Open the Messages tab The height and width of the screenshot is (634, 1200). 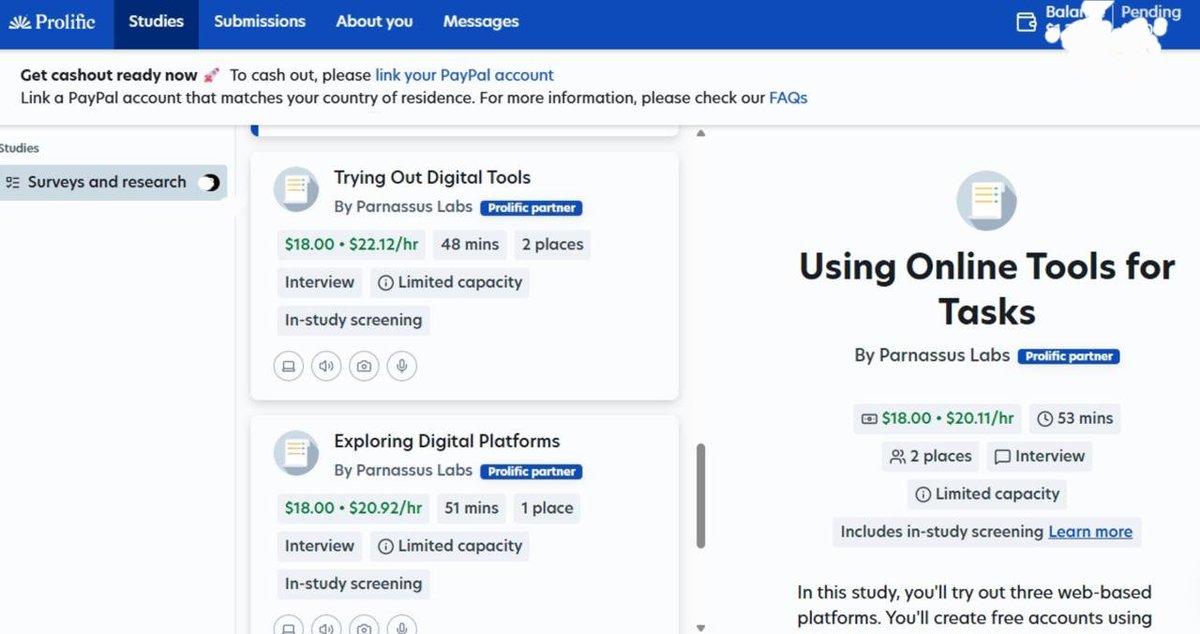pyautogui.click(x=481, y=21)
